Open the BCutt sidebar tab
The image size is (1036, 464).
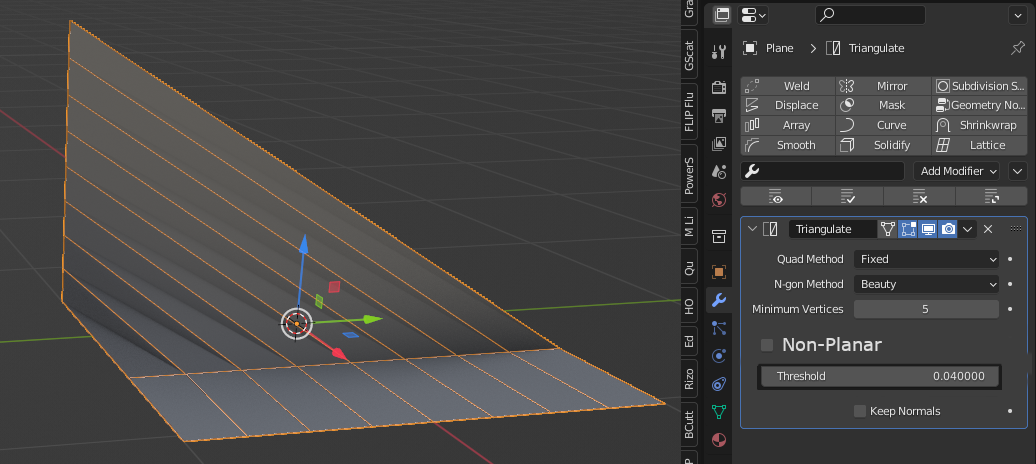[689, 425]
